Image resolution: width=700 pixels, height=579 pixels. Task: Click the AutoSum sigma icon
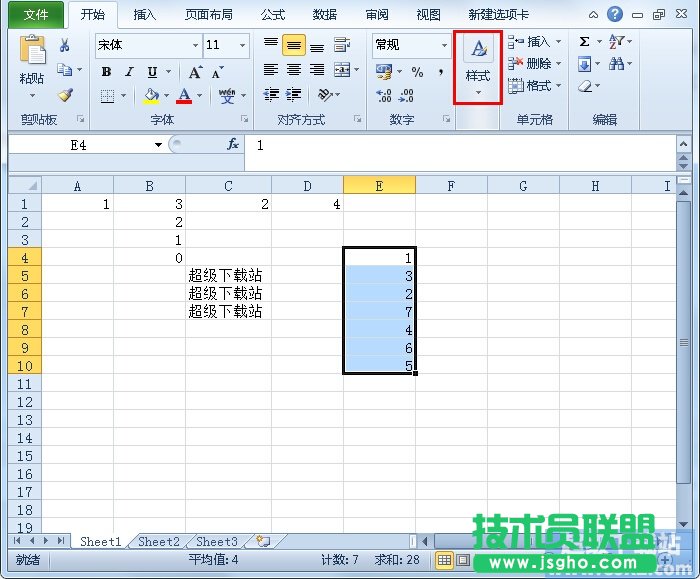point(584,42)
